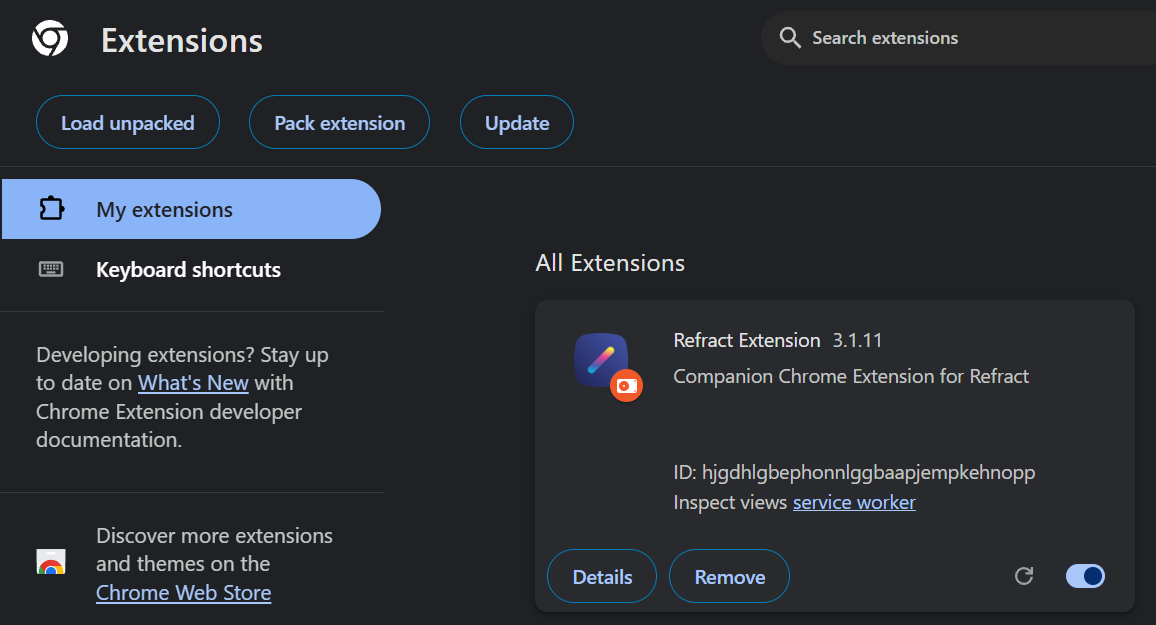Click the Chrome logo icon beside Extensions

[50, 38]
